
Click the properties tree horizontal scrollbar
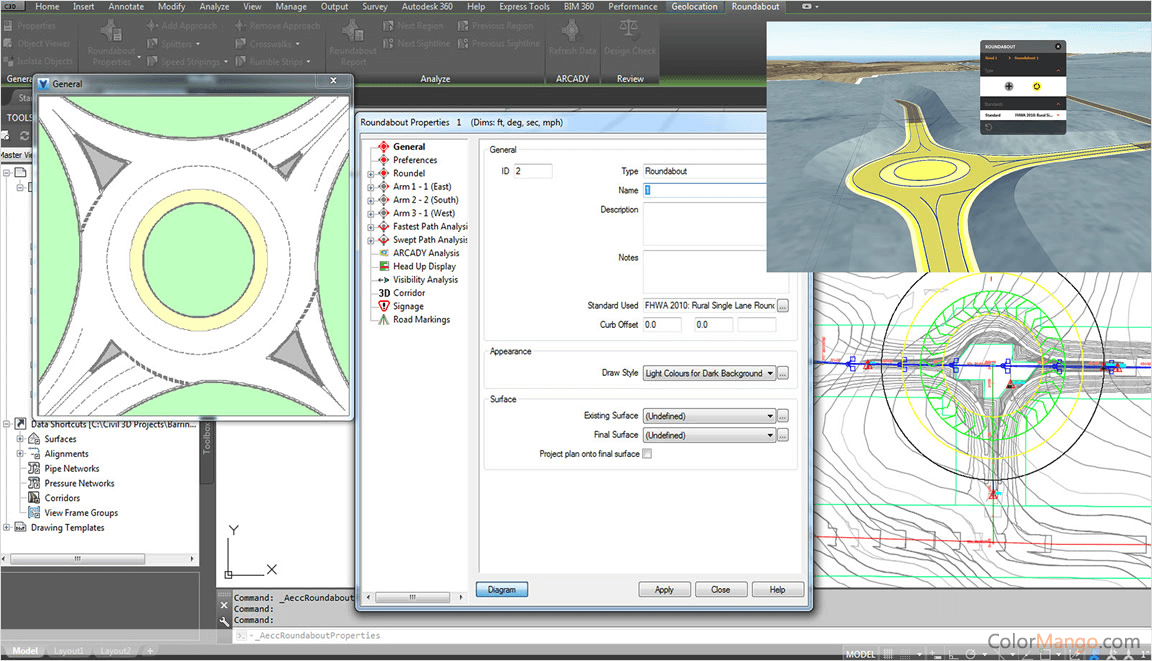414,597
